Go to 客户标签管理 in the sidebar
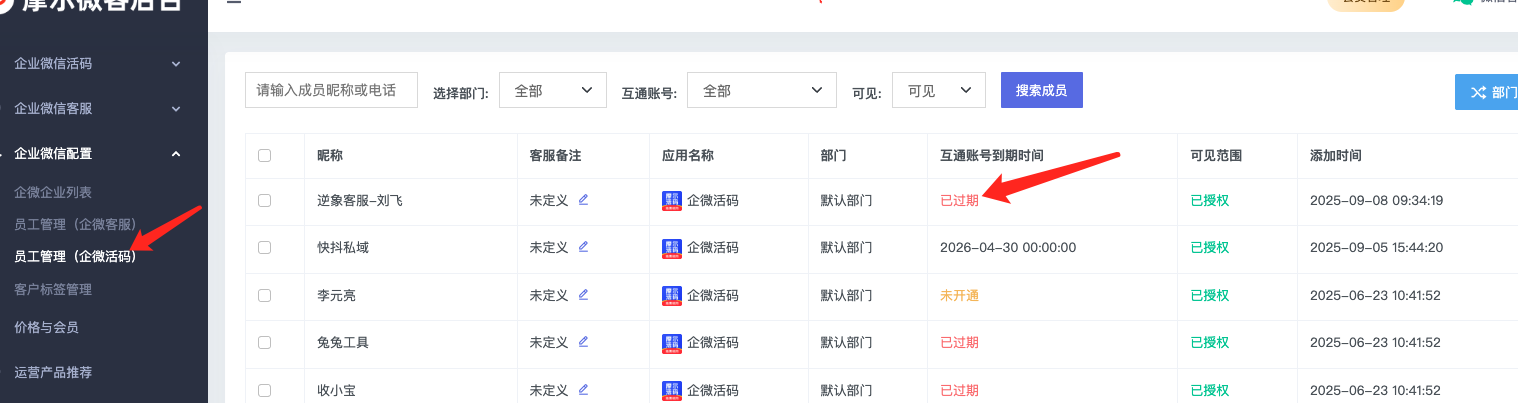 (x=53, y=289)
